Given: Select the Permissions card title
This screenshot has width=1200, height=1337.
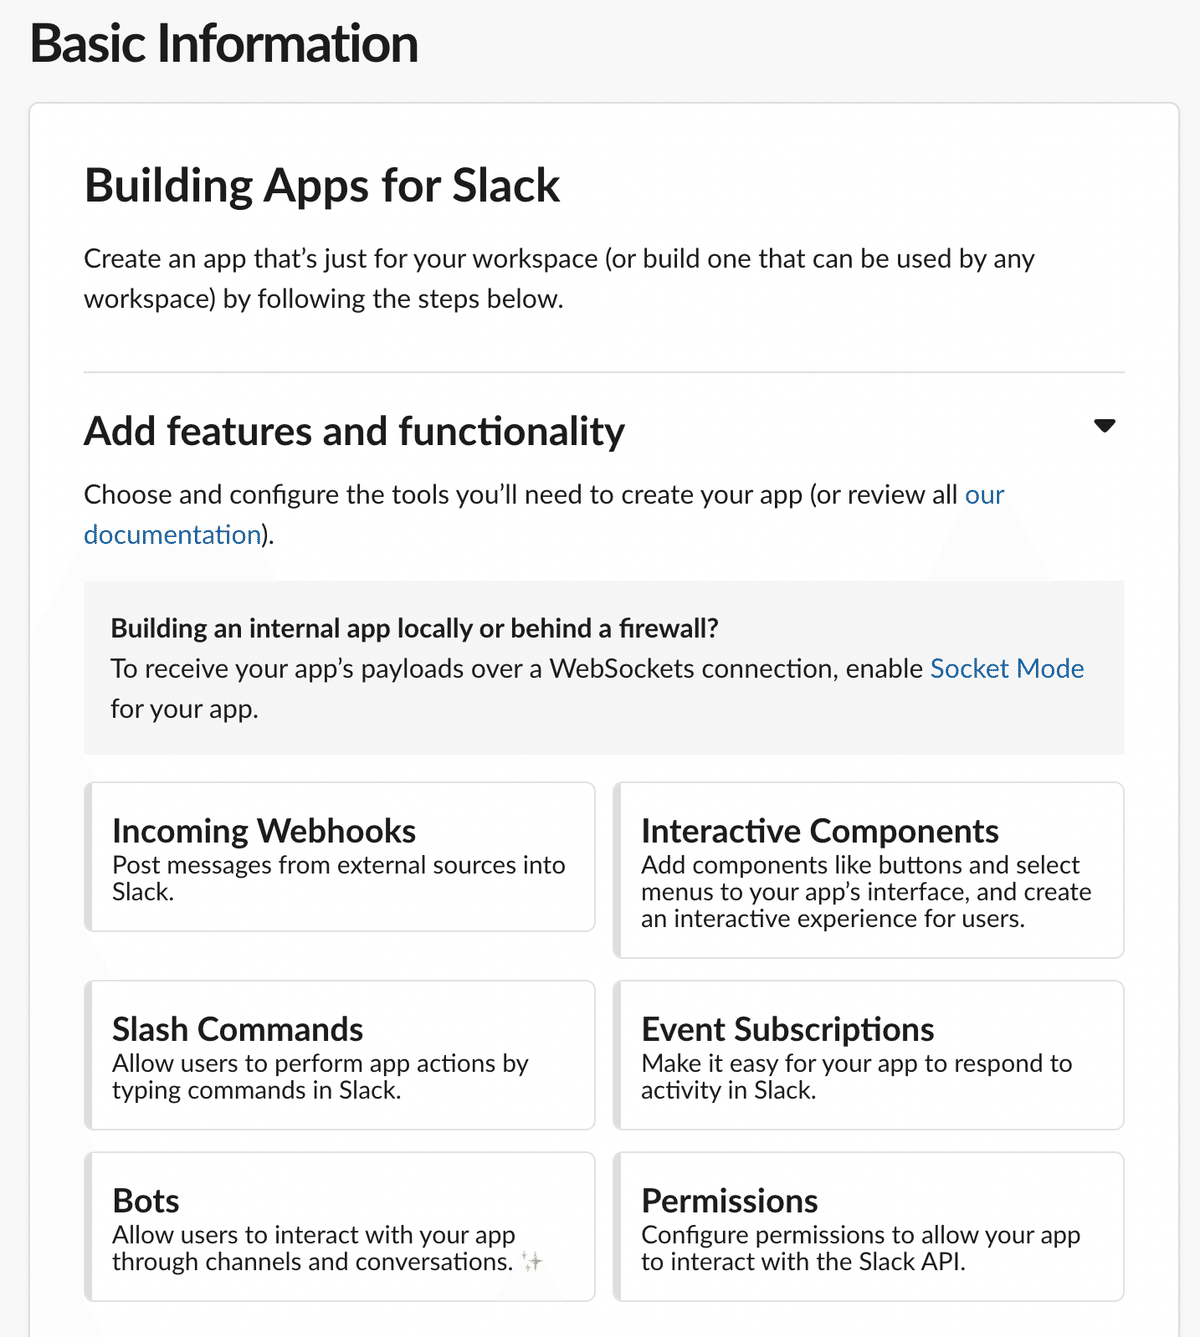Looking at the screenshot, I should tap(730, 1200).
